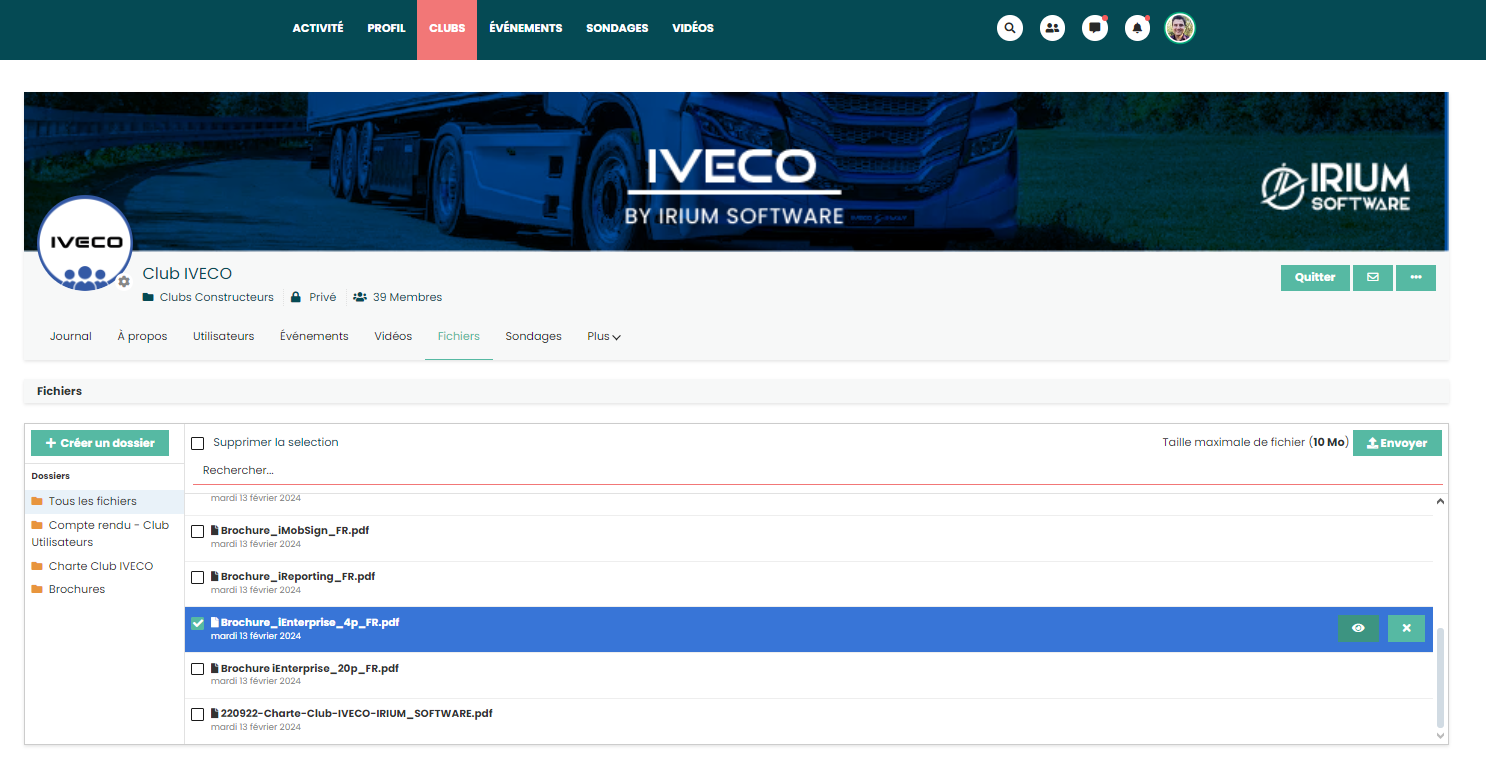
Task: Open ÉVÉNEMENTS in the top navigation
Action: click(525, 28)
